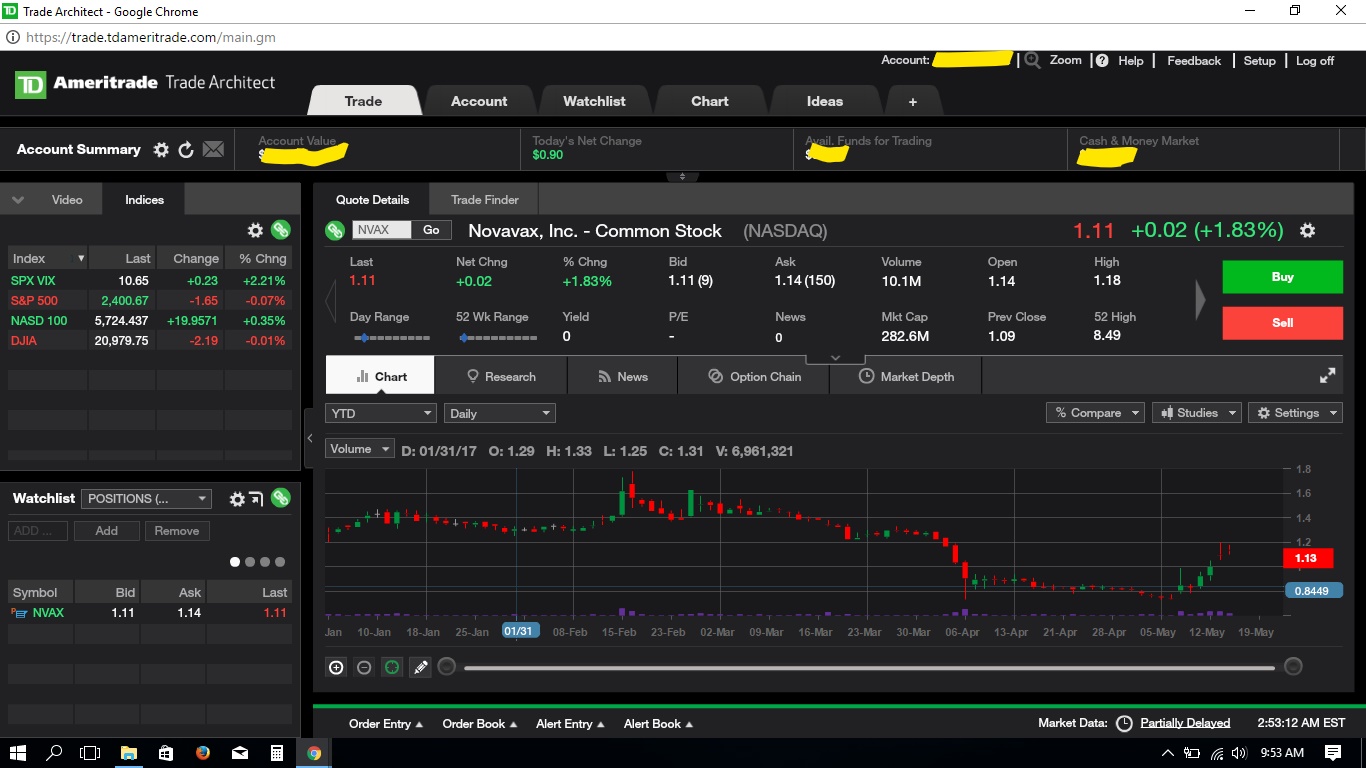Viewport: 1366px width, 768px height.
Task: Open the Option Chain tab
Action: [x=754, y=377]
